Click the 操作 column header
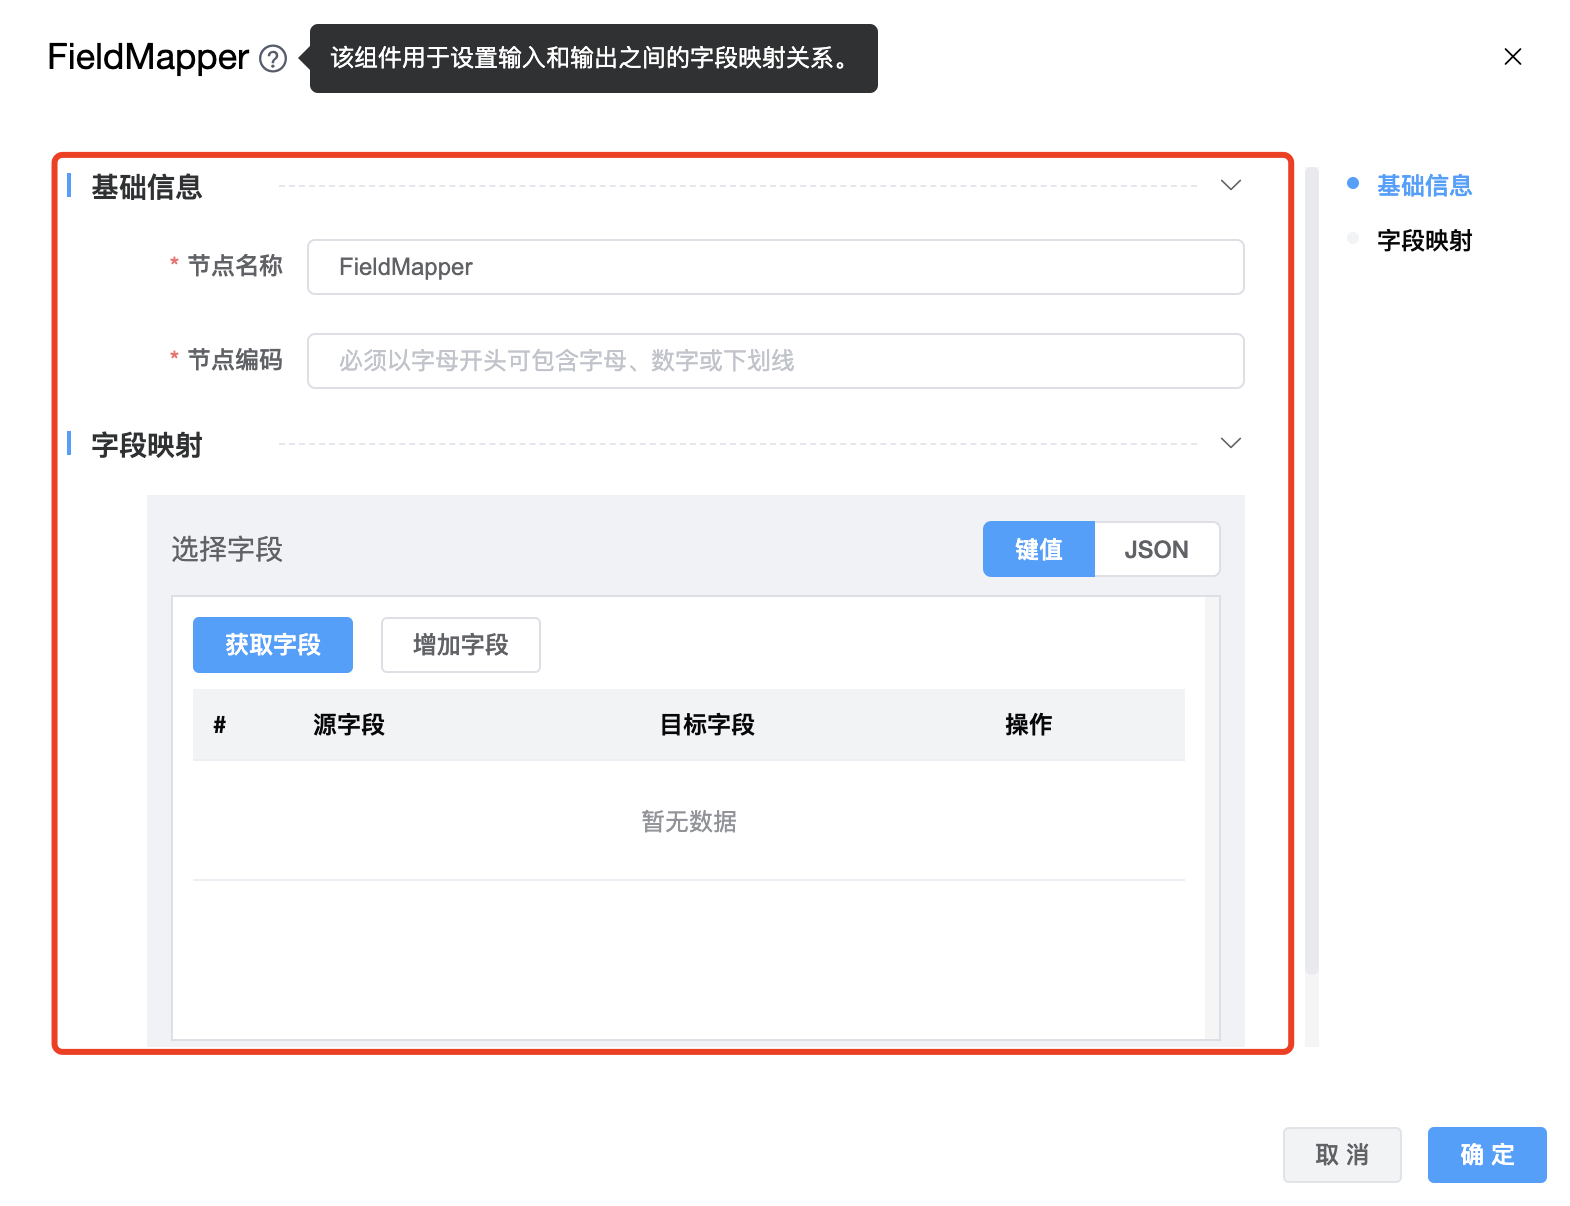Screen dimensions: 1570x1206 (x=1028, y=725)
